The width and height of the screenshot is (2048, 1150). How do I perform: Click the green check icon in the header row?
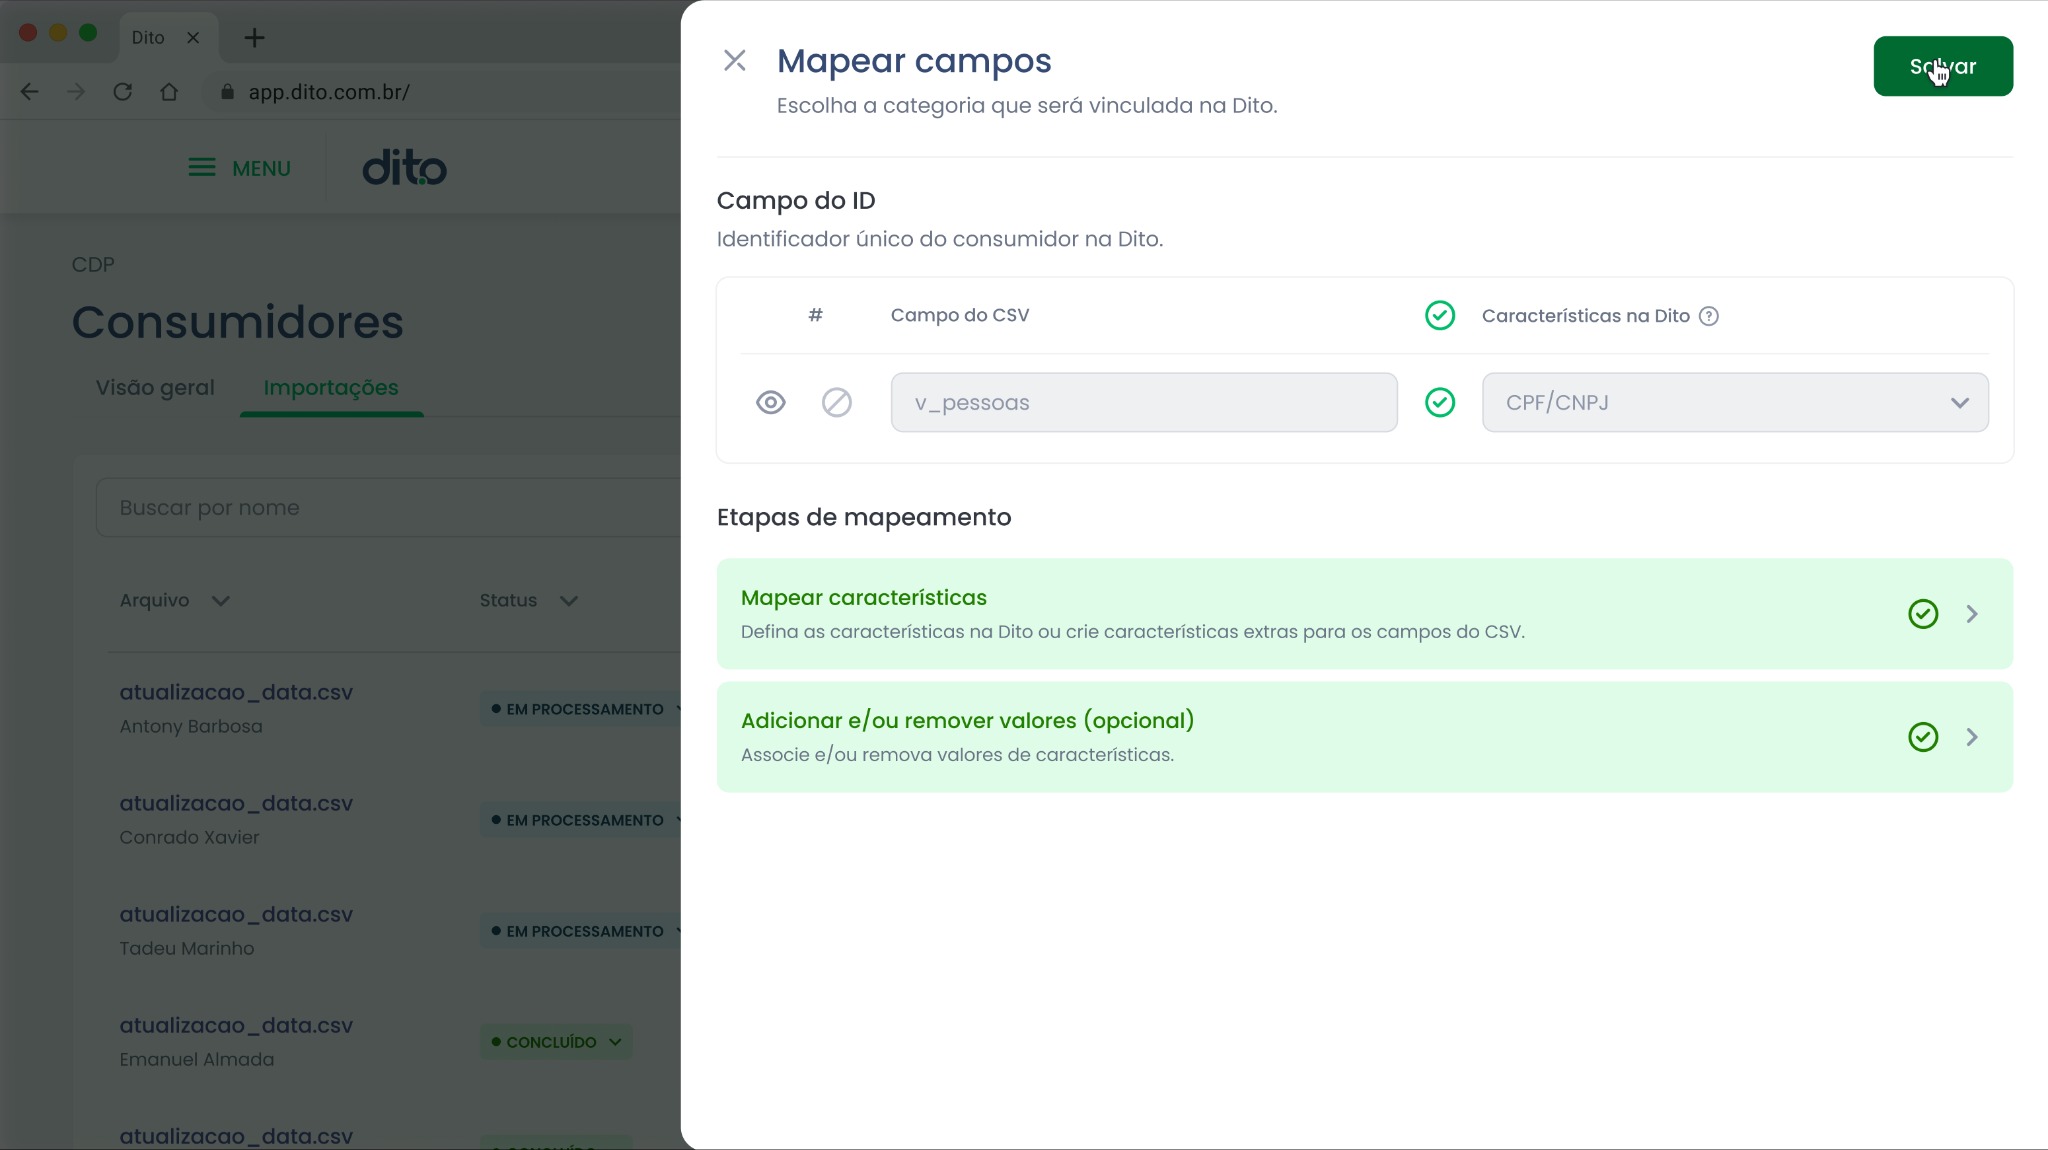click(1440, 316)
